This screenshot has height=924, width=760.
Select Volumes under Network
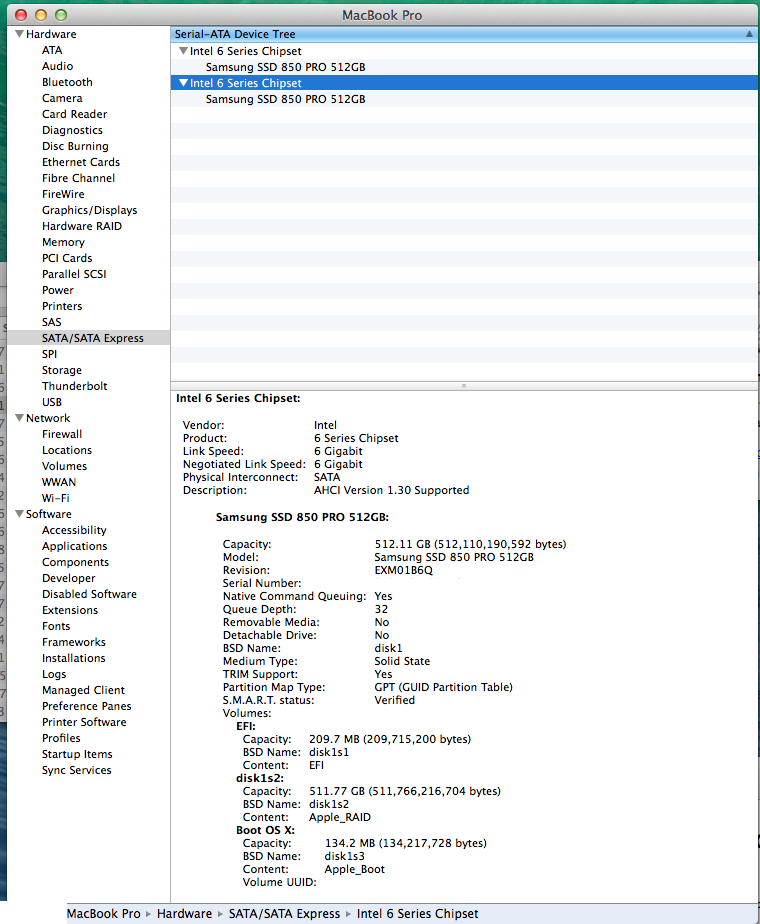(x=64, y=466)
